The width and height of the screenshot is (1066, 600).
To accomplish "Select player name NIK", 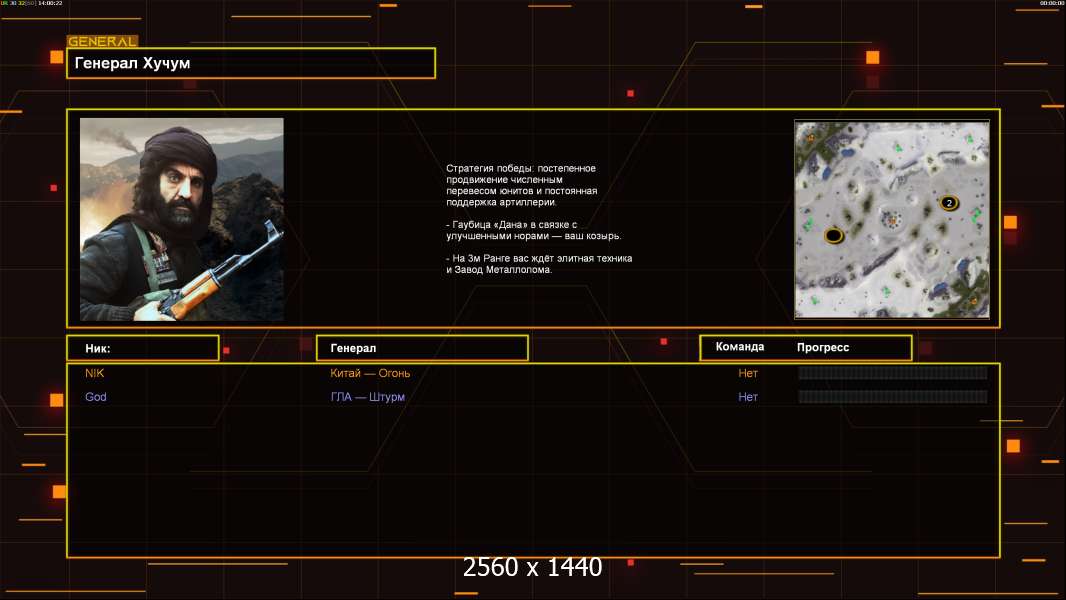I will [95, 373].
